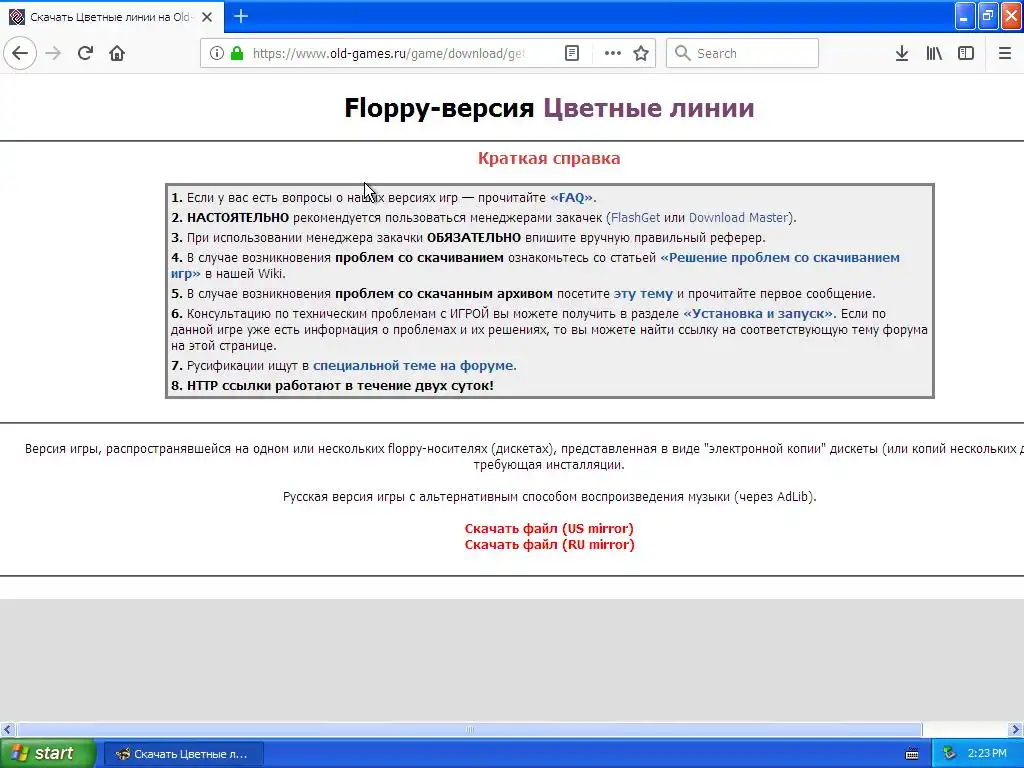This screenshot has height=768, width=1024.
Task: Open «Решение проблем со скачиванием игр» link
Action: [780, 257]
